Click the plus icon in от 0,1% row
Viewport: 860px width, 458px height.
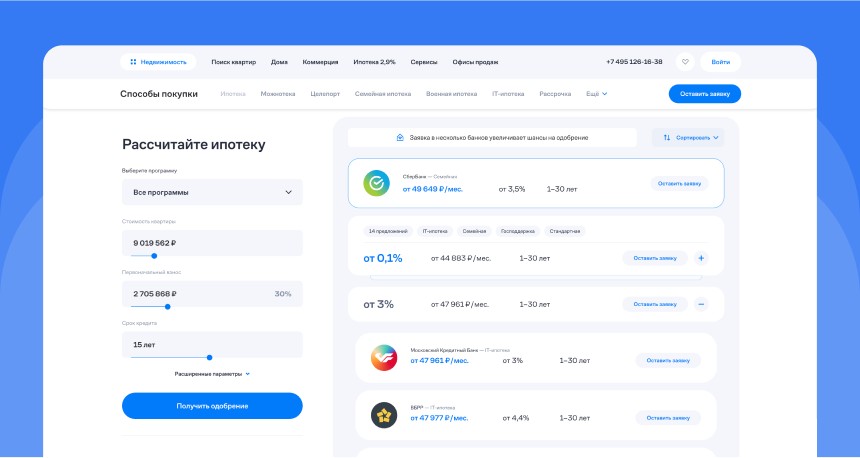point(701,258)
